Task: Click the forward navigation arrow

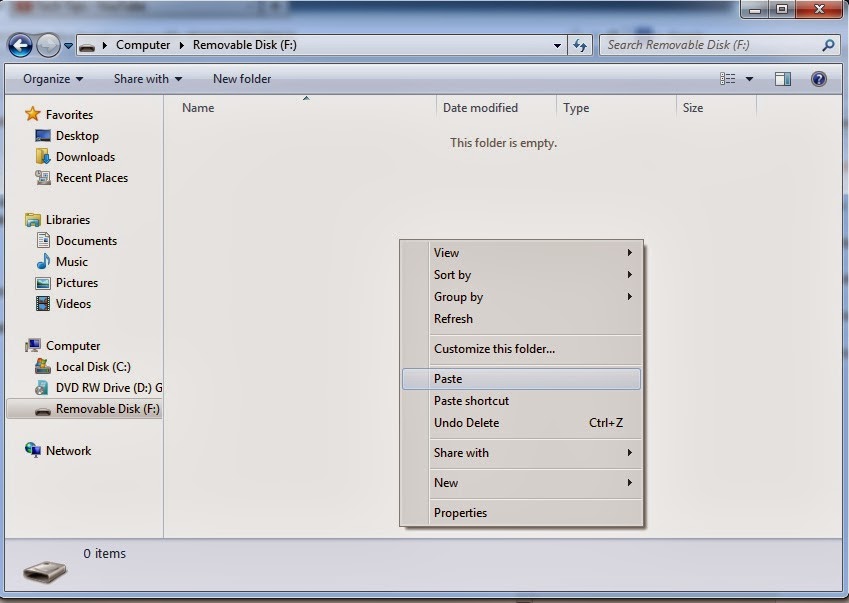Action: (46, 45)
